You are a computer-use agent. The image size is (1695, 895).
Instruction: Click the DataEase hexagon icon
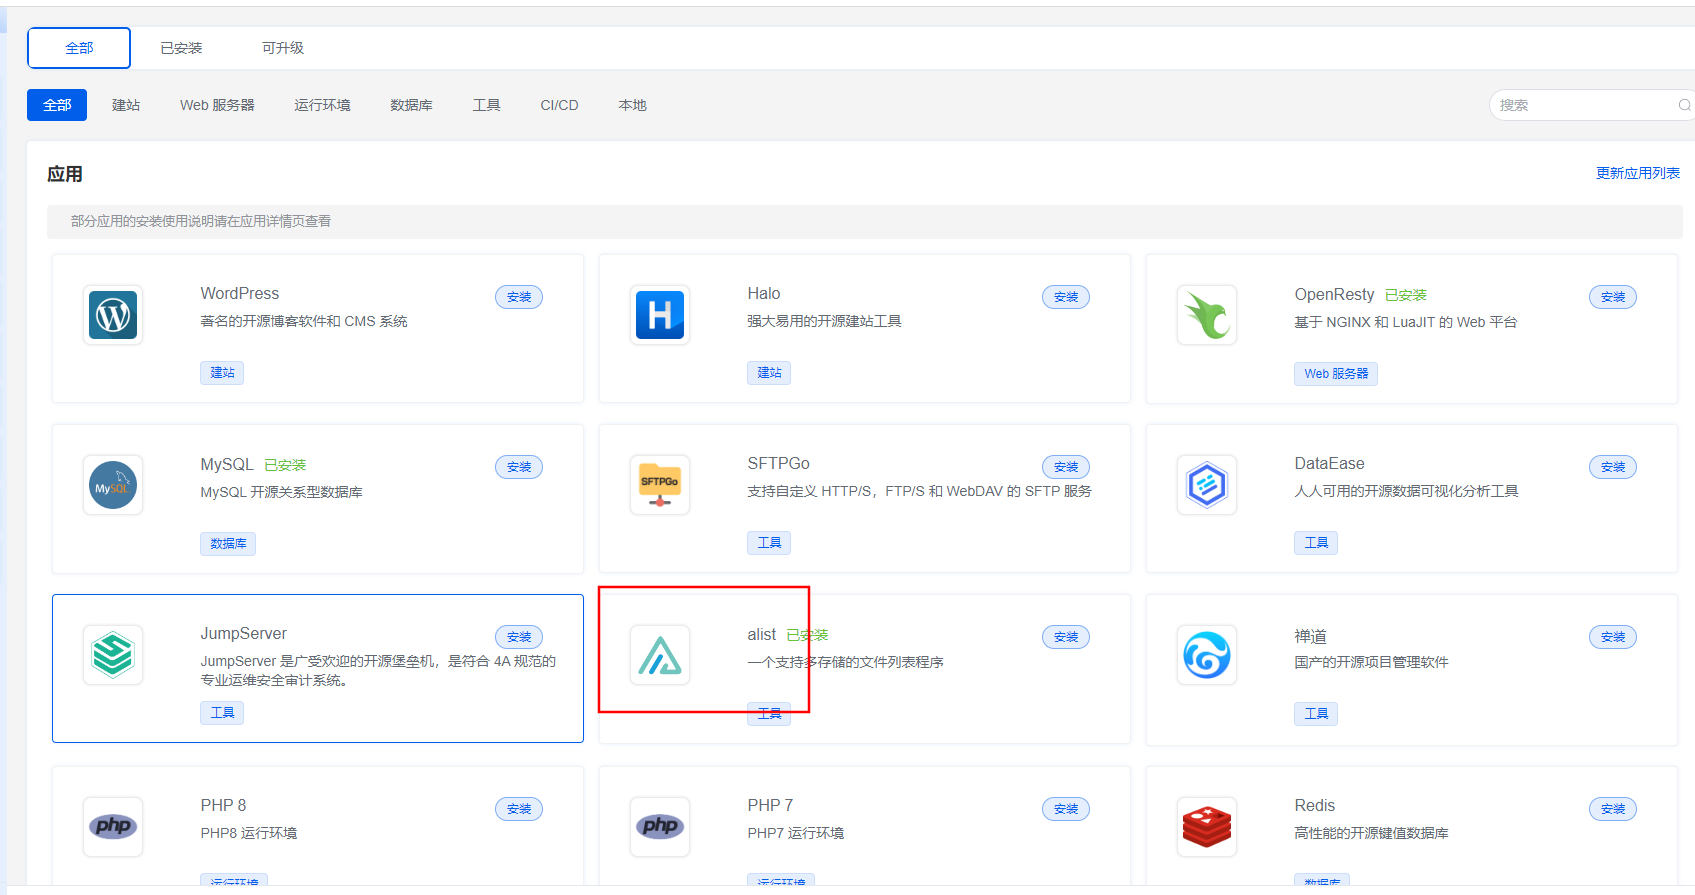[x=1207, y=485]
